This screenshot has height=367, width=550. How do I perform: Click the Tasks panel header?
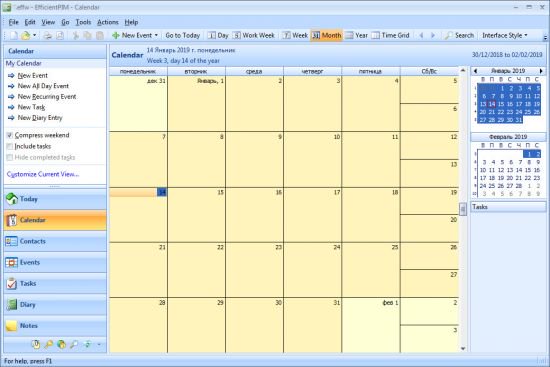tap(508, 207)
